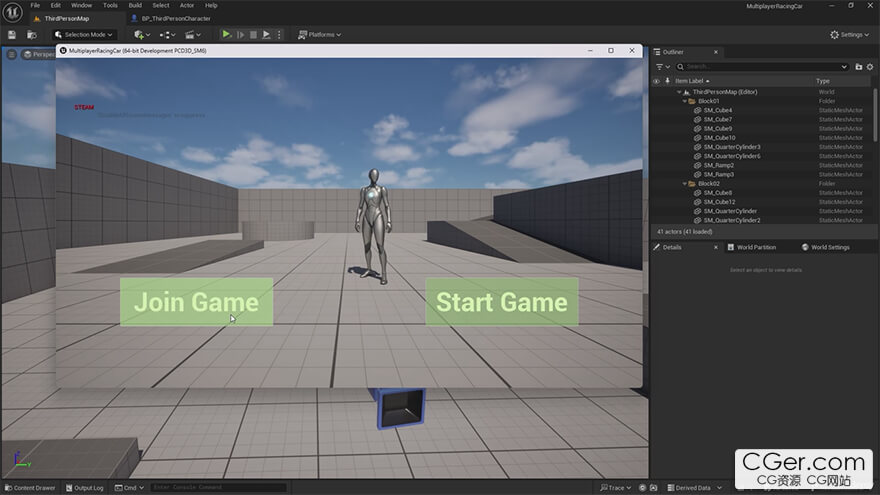Open the Output Log
Image resolution: width=880 pixels, height=495 pixels.
click(x=85, y=488)
